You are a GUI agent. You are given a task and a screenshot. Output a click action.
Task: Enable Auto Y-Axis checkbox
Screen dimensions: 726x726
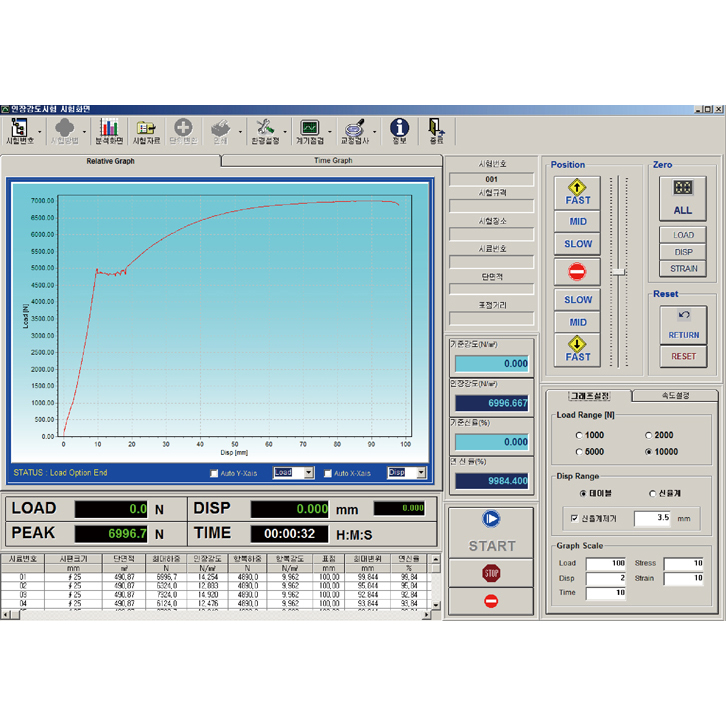pos(214,473)
